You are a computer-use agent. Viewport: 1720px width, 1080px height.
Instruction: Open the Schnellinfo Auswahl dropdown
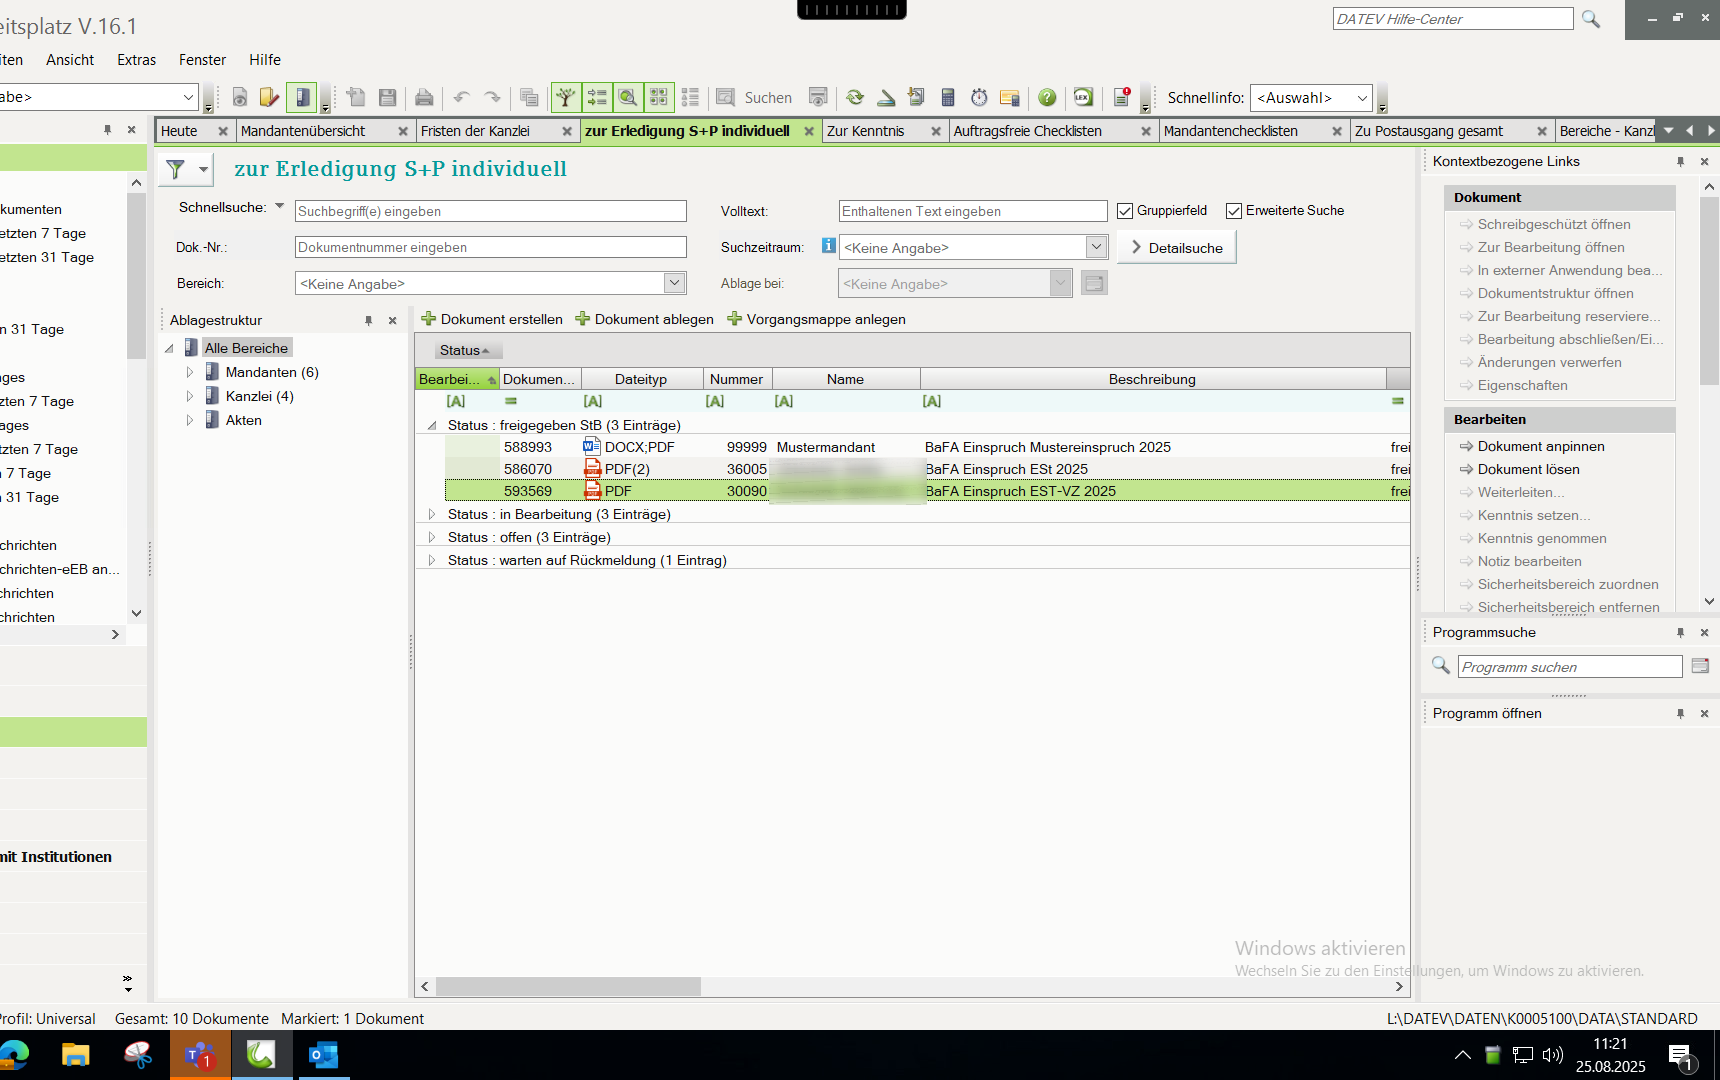[1362, 98]
